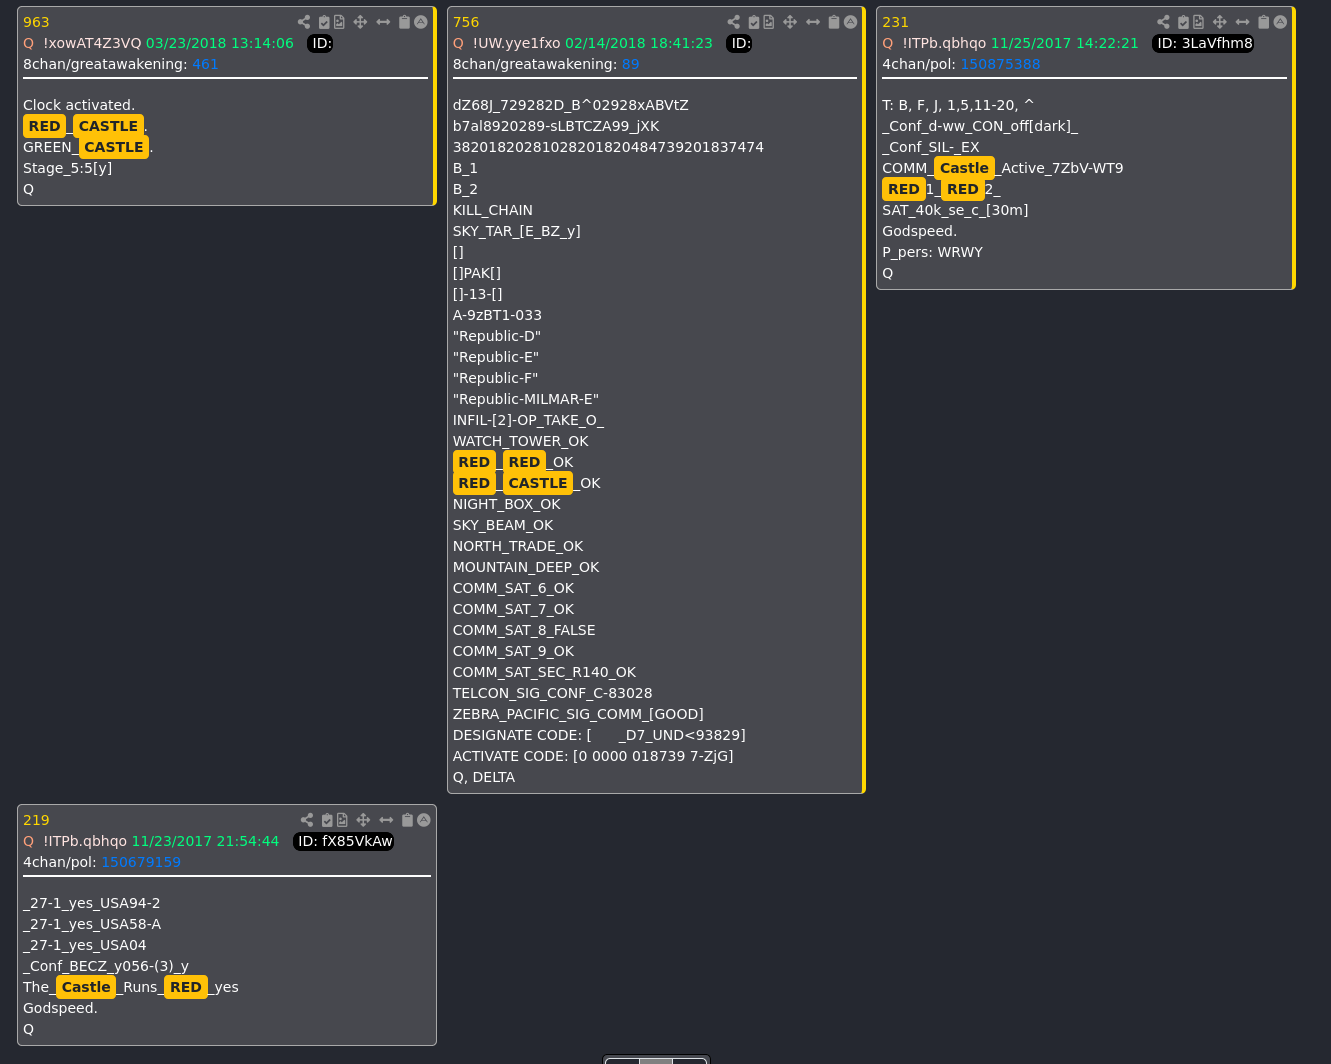
Task: Click the circled A icon on post 756
Action: click(851, 22)
